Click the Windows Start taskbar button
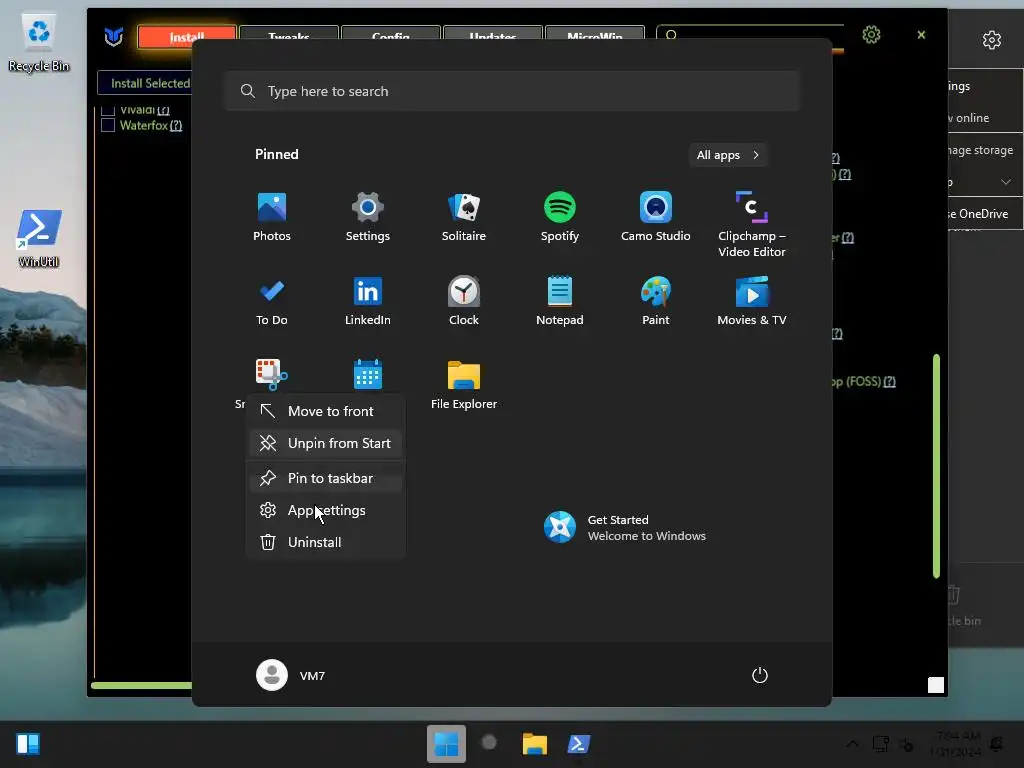This screenshot has height=768, width=1024. (446, 744)
